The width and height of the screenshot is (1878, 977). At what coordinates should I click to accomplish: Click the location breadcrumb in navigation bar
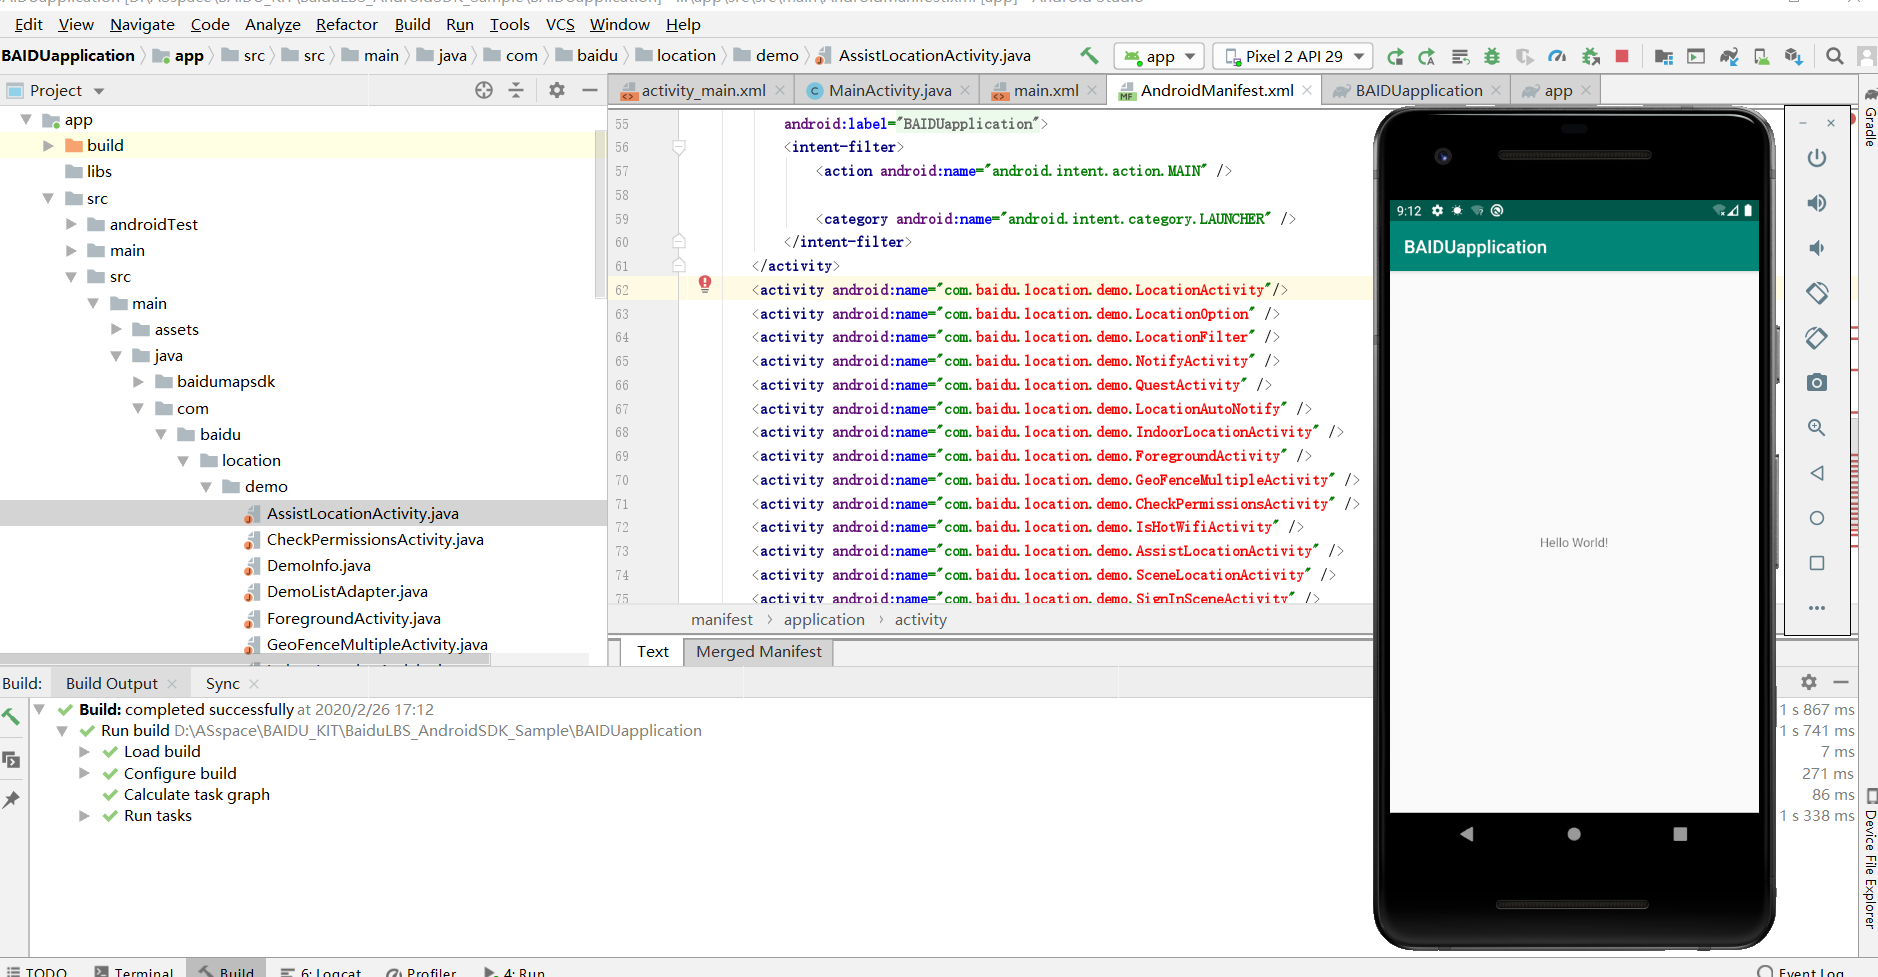click(x=685, y=56)
